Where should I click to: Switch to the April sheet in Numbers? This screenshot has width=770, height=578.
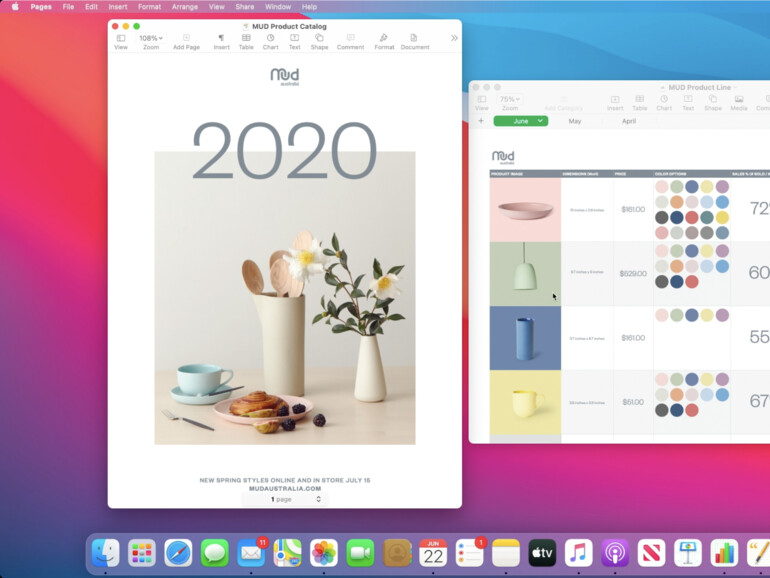tap(629, 121)
